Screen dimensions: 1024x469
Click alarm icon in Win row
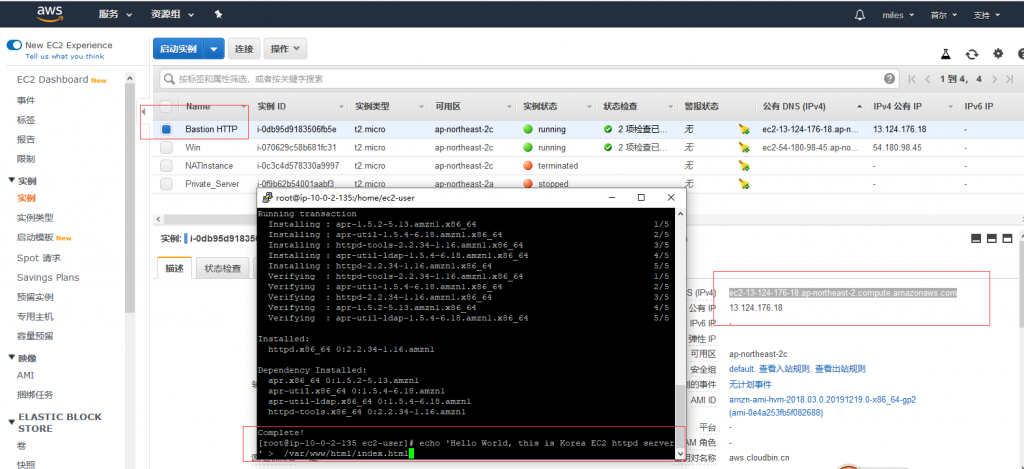click(744, 148)
